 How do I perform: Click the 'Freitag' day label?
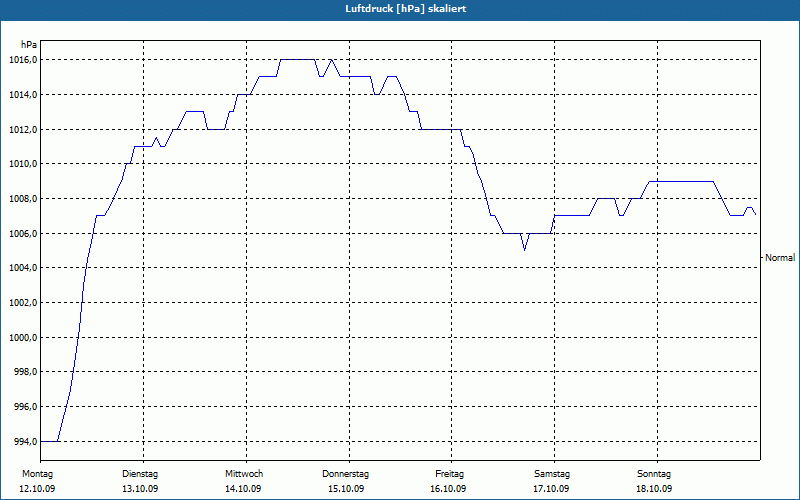(449, 474)
